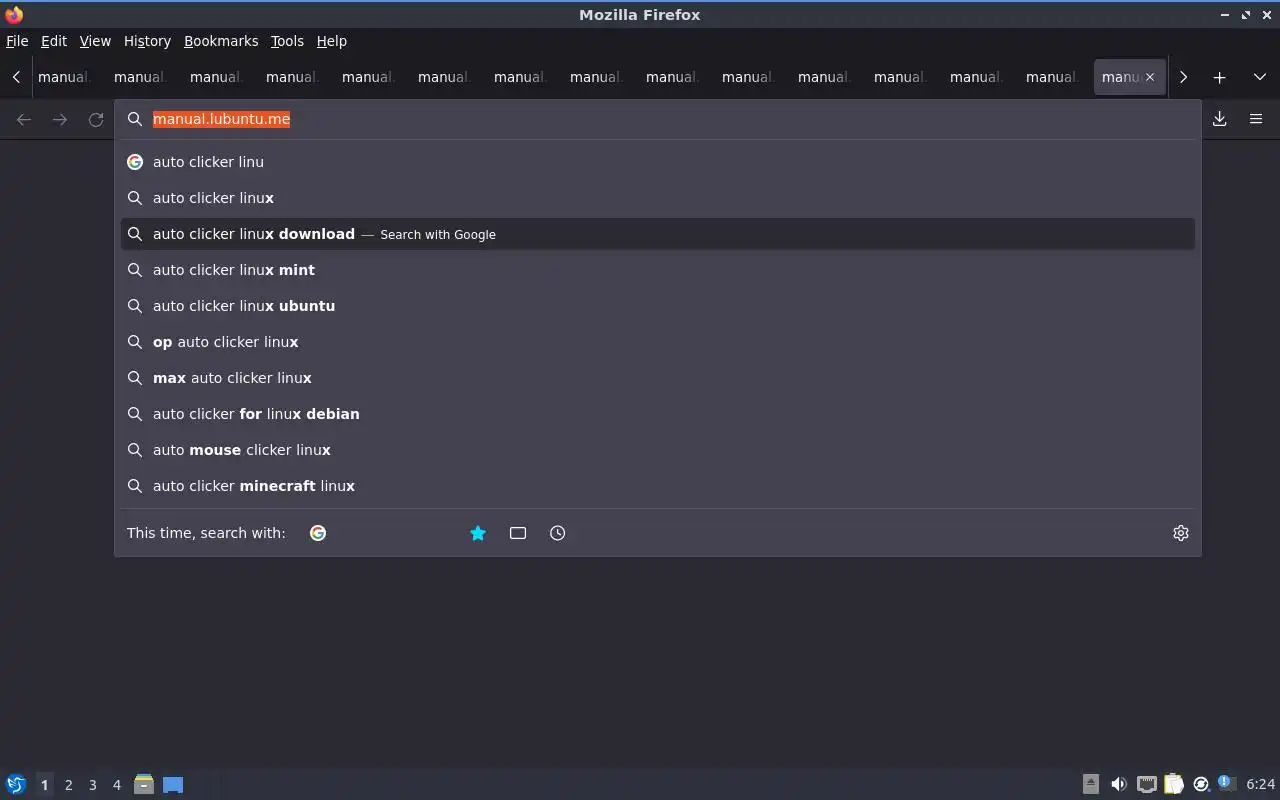Search open Tabs with the tab icon
Image resolution: width=1280 pixels, height=800 pixels.
tap(518, 533)
